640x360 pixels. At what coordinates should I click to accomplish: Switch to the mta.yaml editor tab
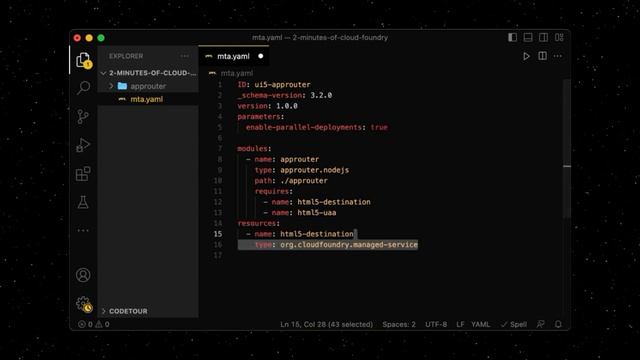[234, 56]
